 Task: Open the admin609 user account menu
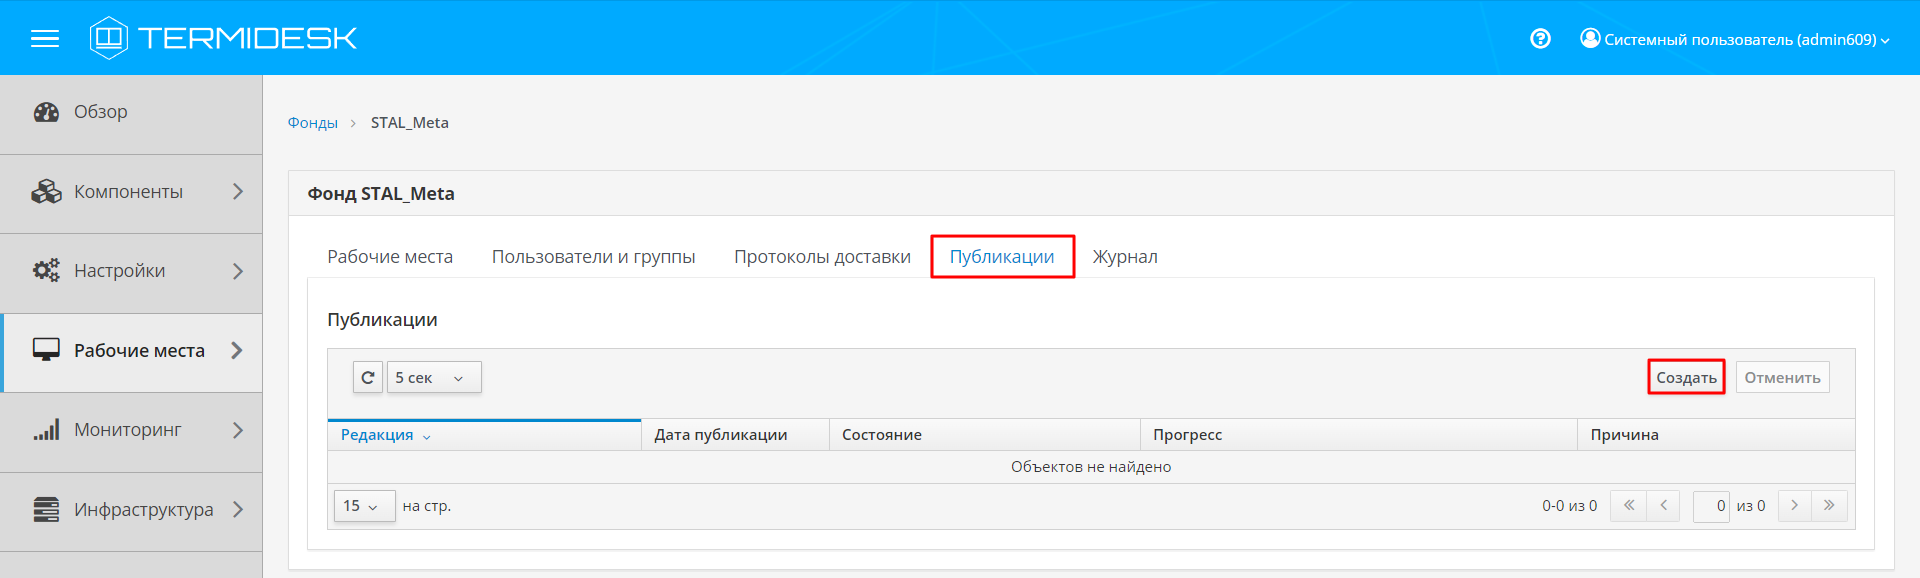click(x=1735, y=40)
